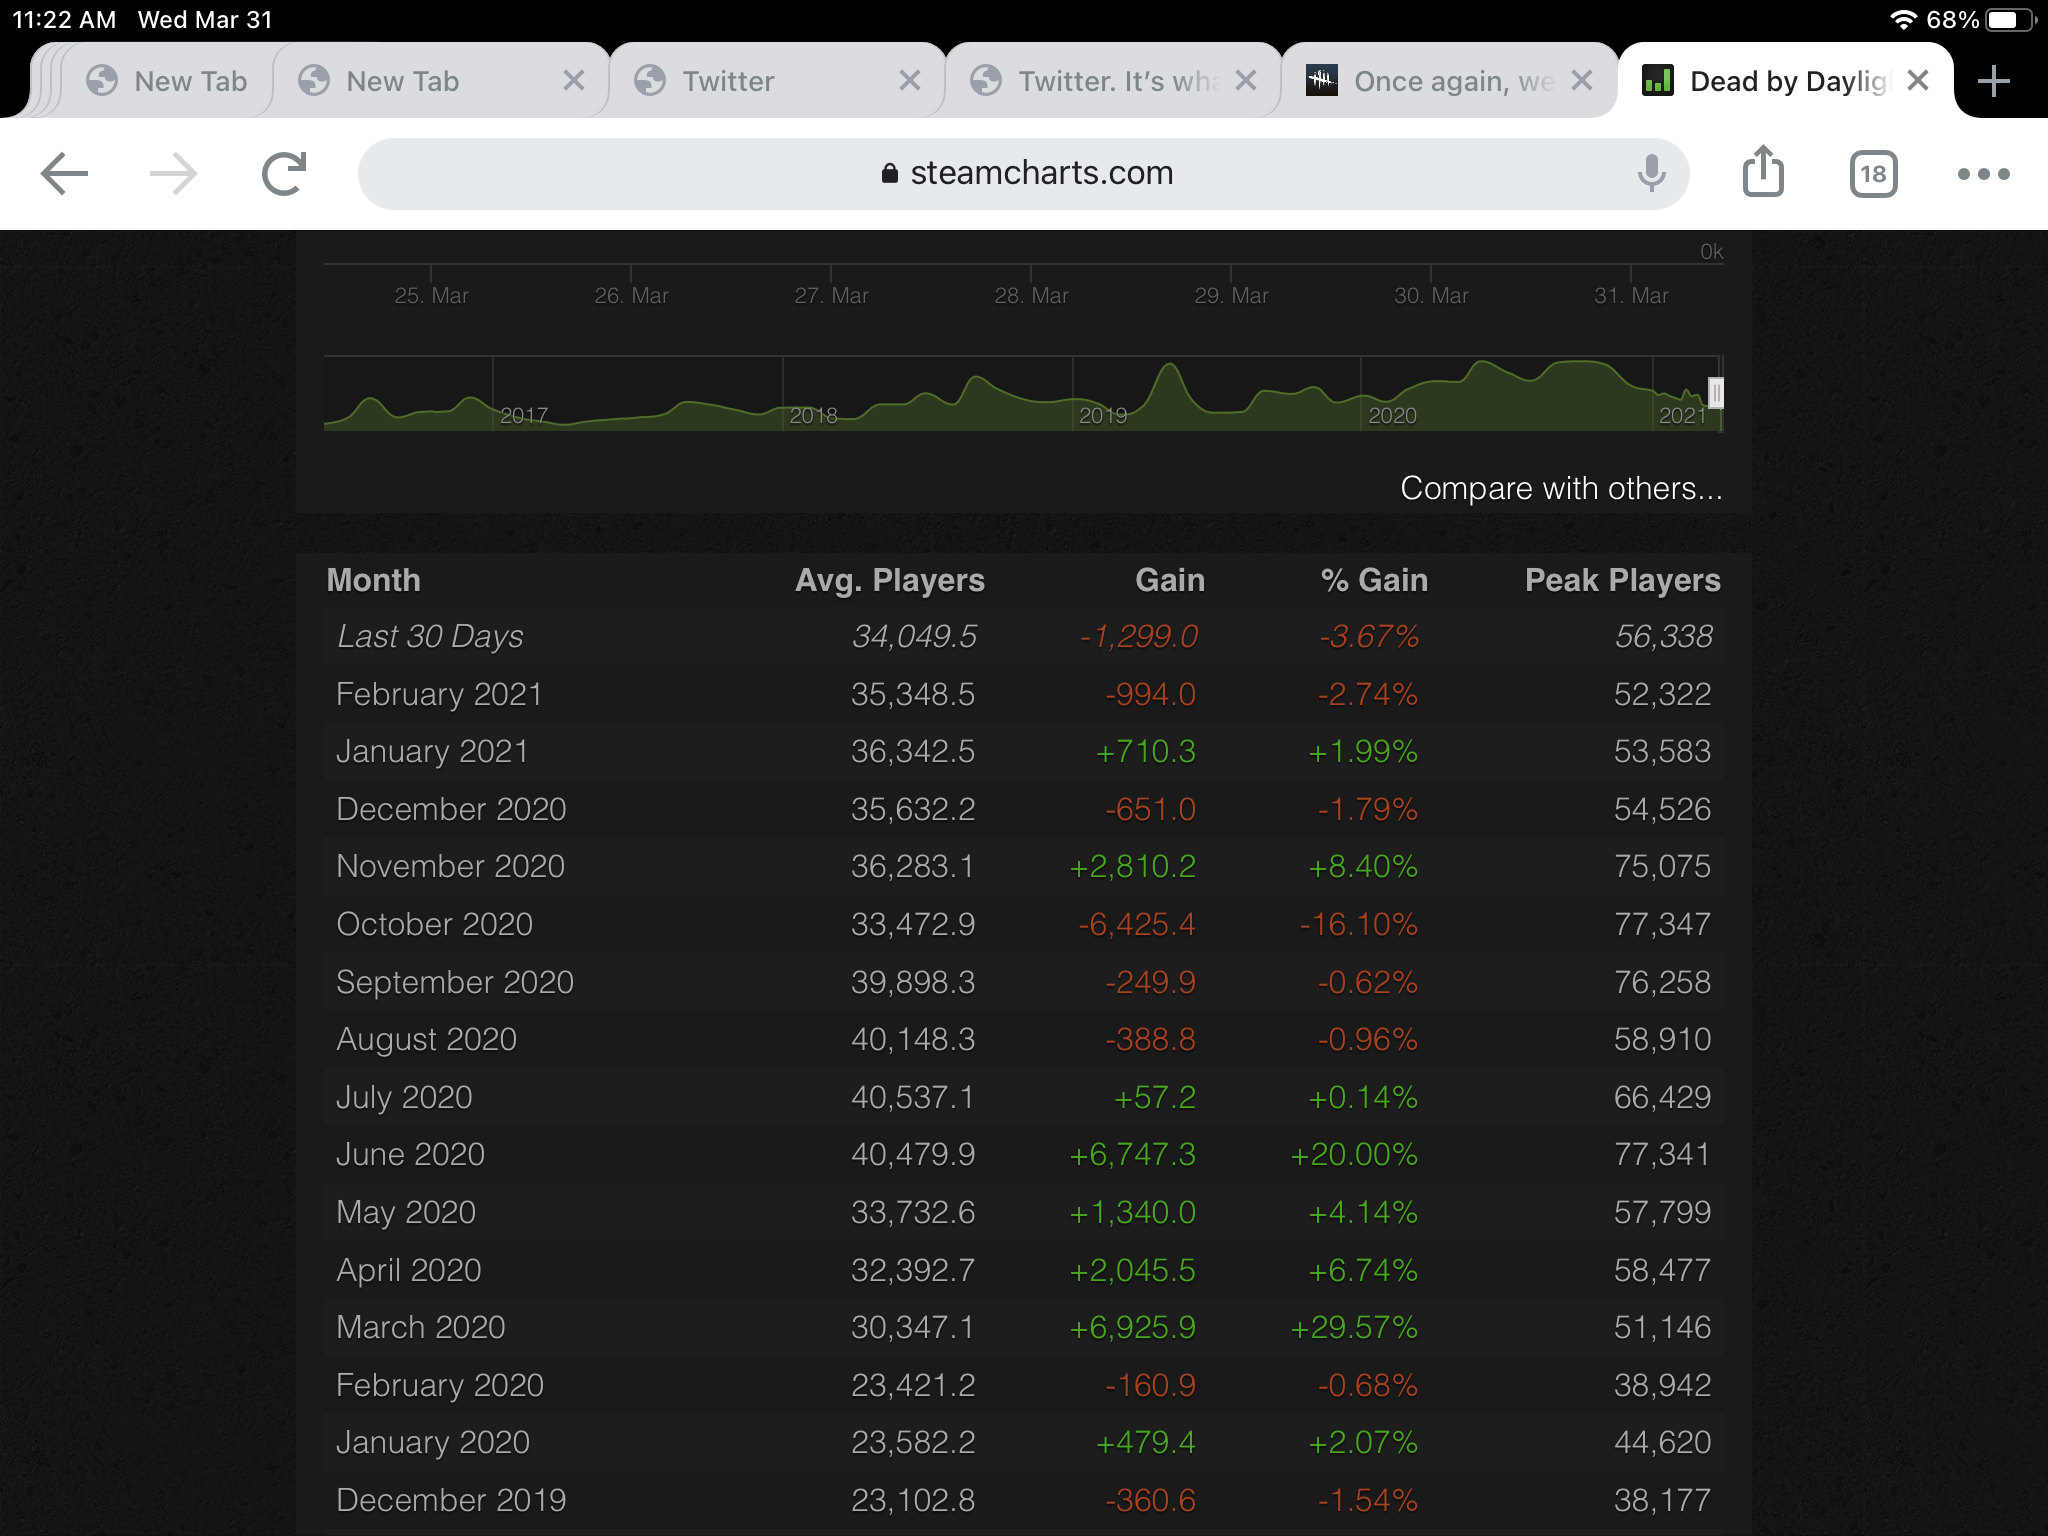Open a new tab with plus icon
The width and height of the screenshot is (2048, 1536).
(1994, 81)
